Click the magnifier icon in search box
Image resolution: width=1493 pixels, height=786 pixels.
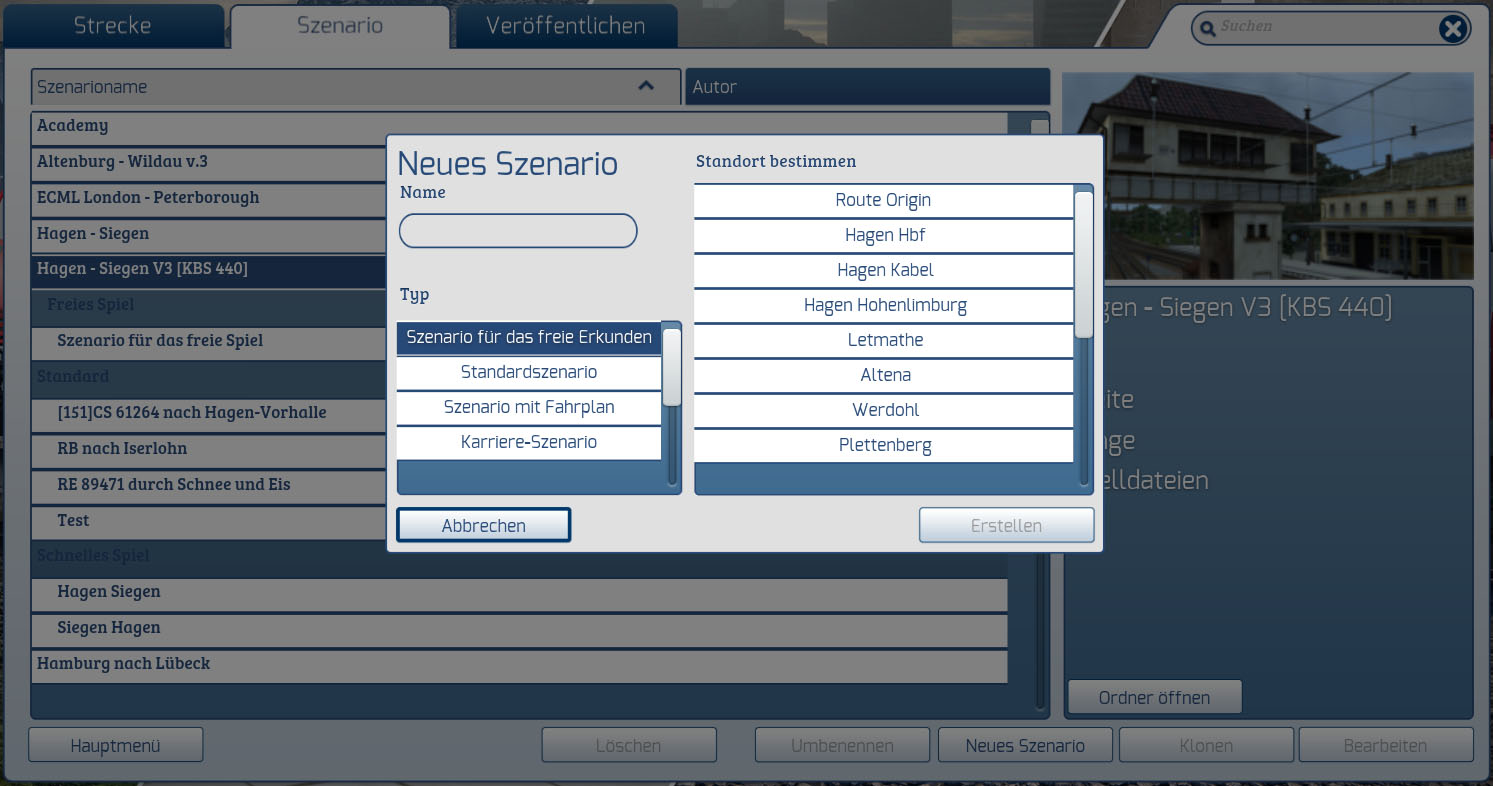pyautogui.click(x=1207, y=28)
